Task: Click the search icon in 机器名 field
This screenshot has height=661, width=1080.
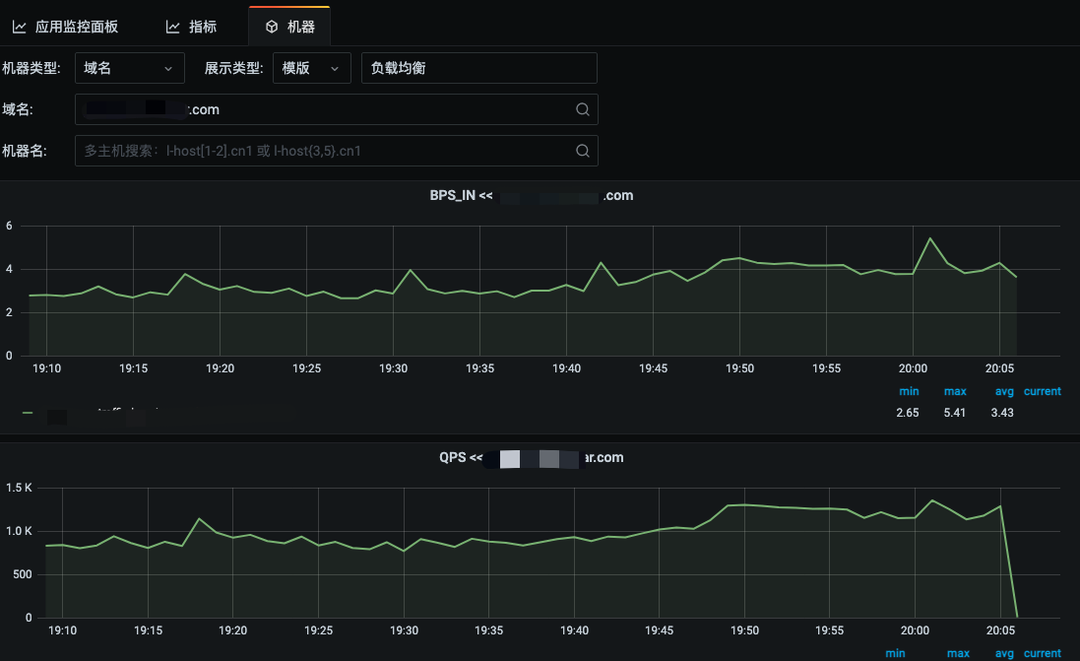Action: (583, 151)
